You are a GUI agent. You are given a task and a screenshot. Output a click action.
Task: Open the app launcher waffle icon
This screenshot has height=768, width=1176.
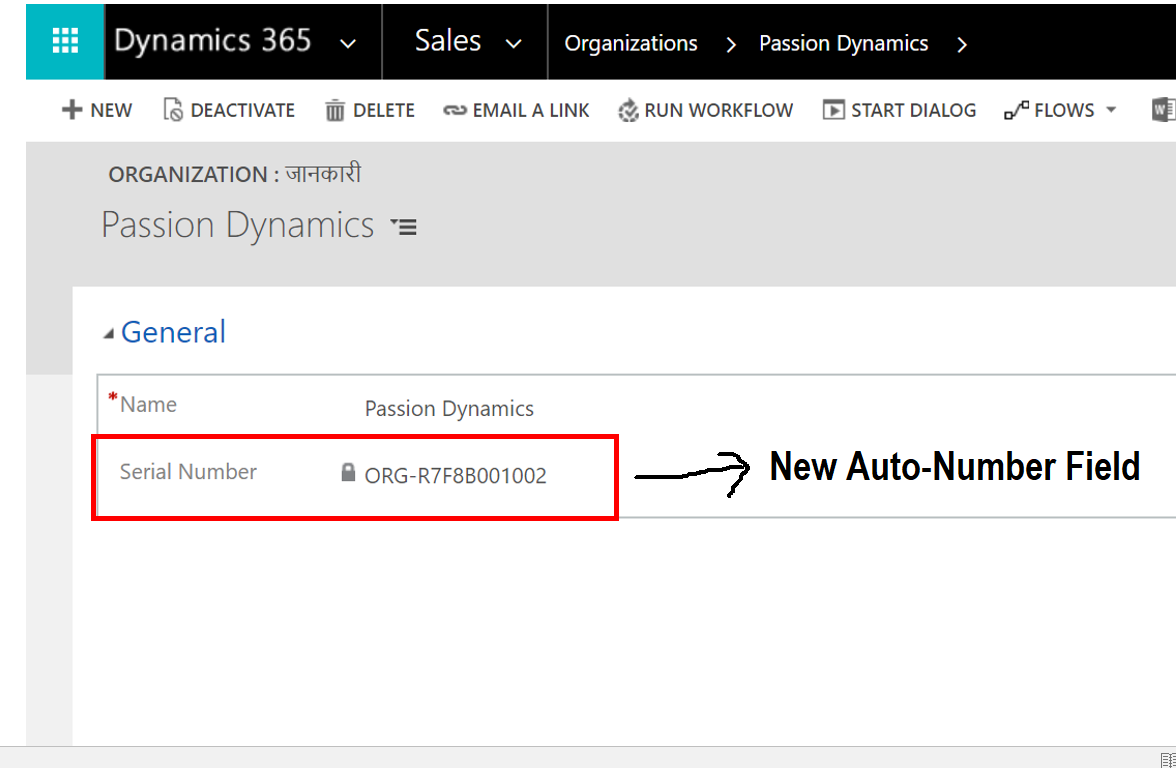click(x=65, y=41)
